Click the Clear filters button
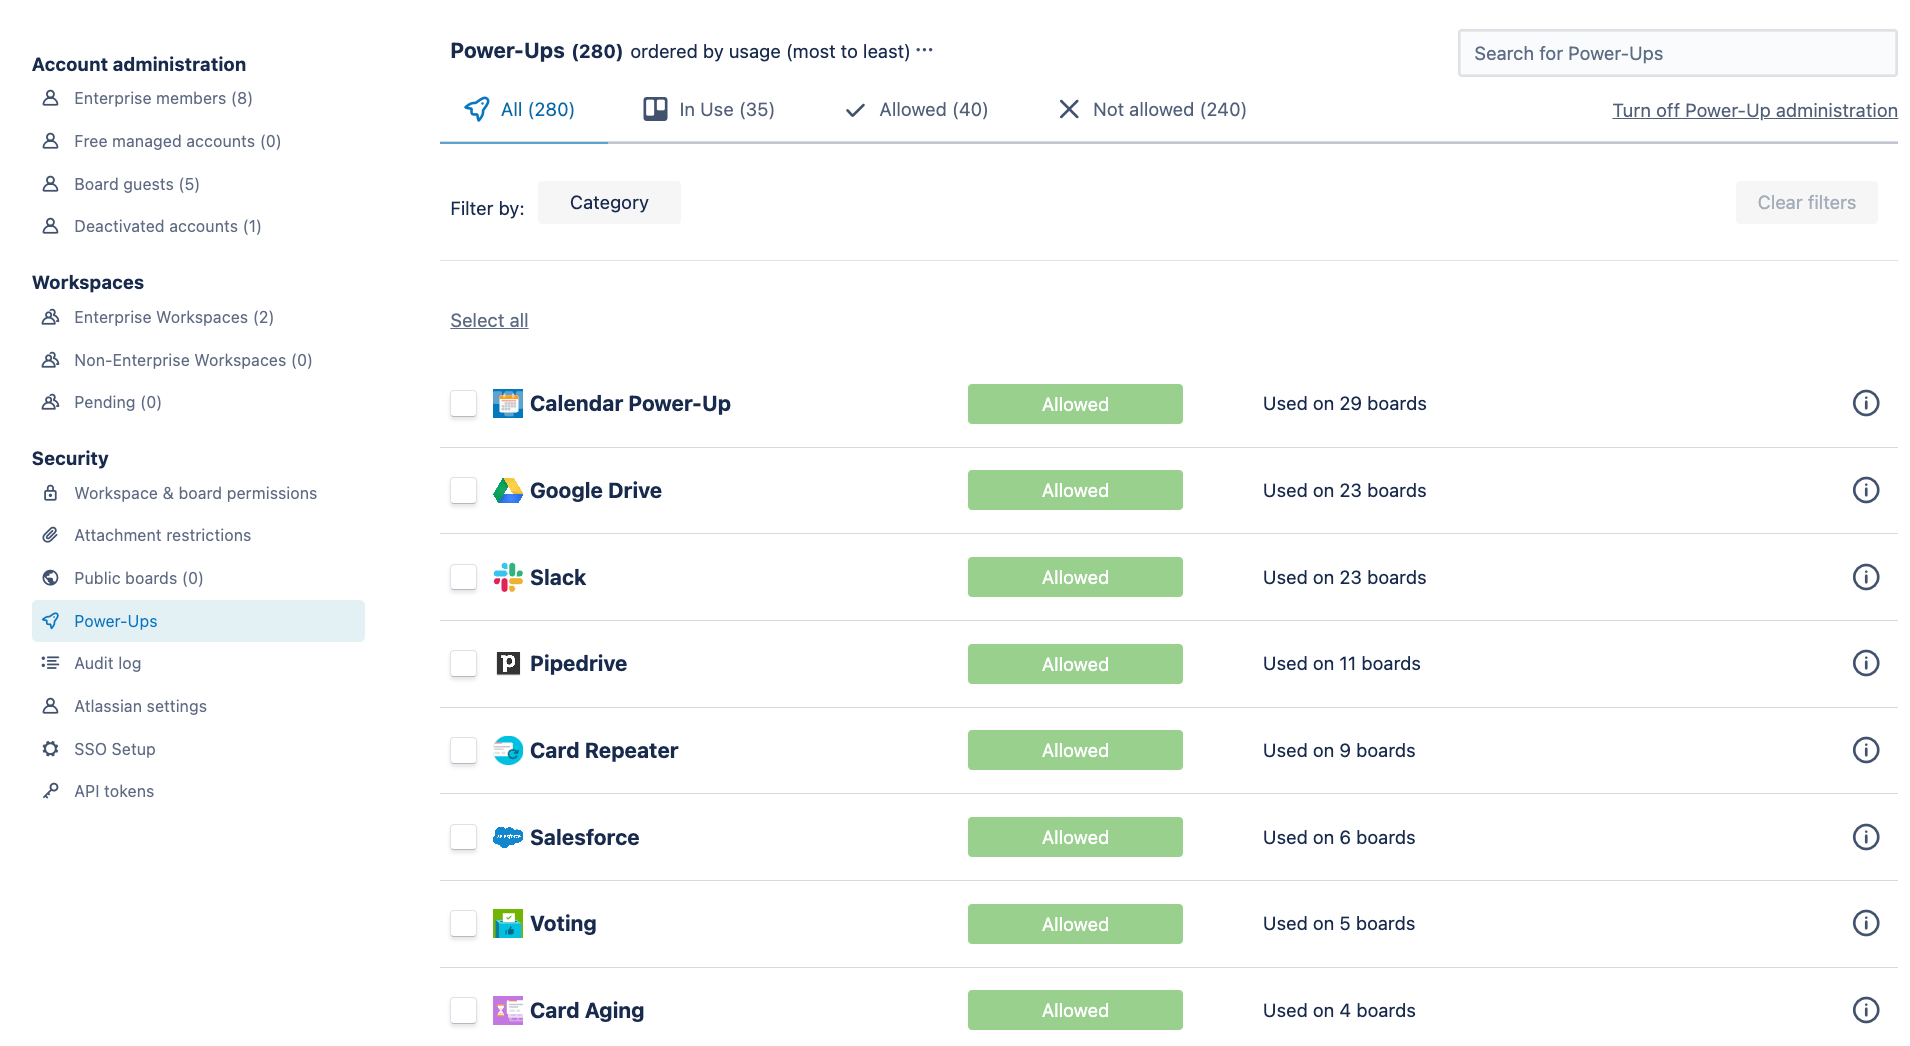Screen dimensions: 1910x1046 pyautogui.click(x=1807, y=203)
